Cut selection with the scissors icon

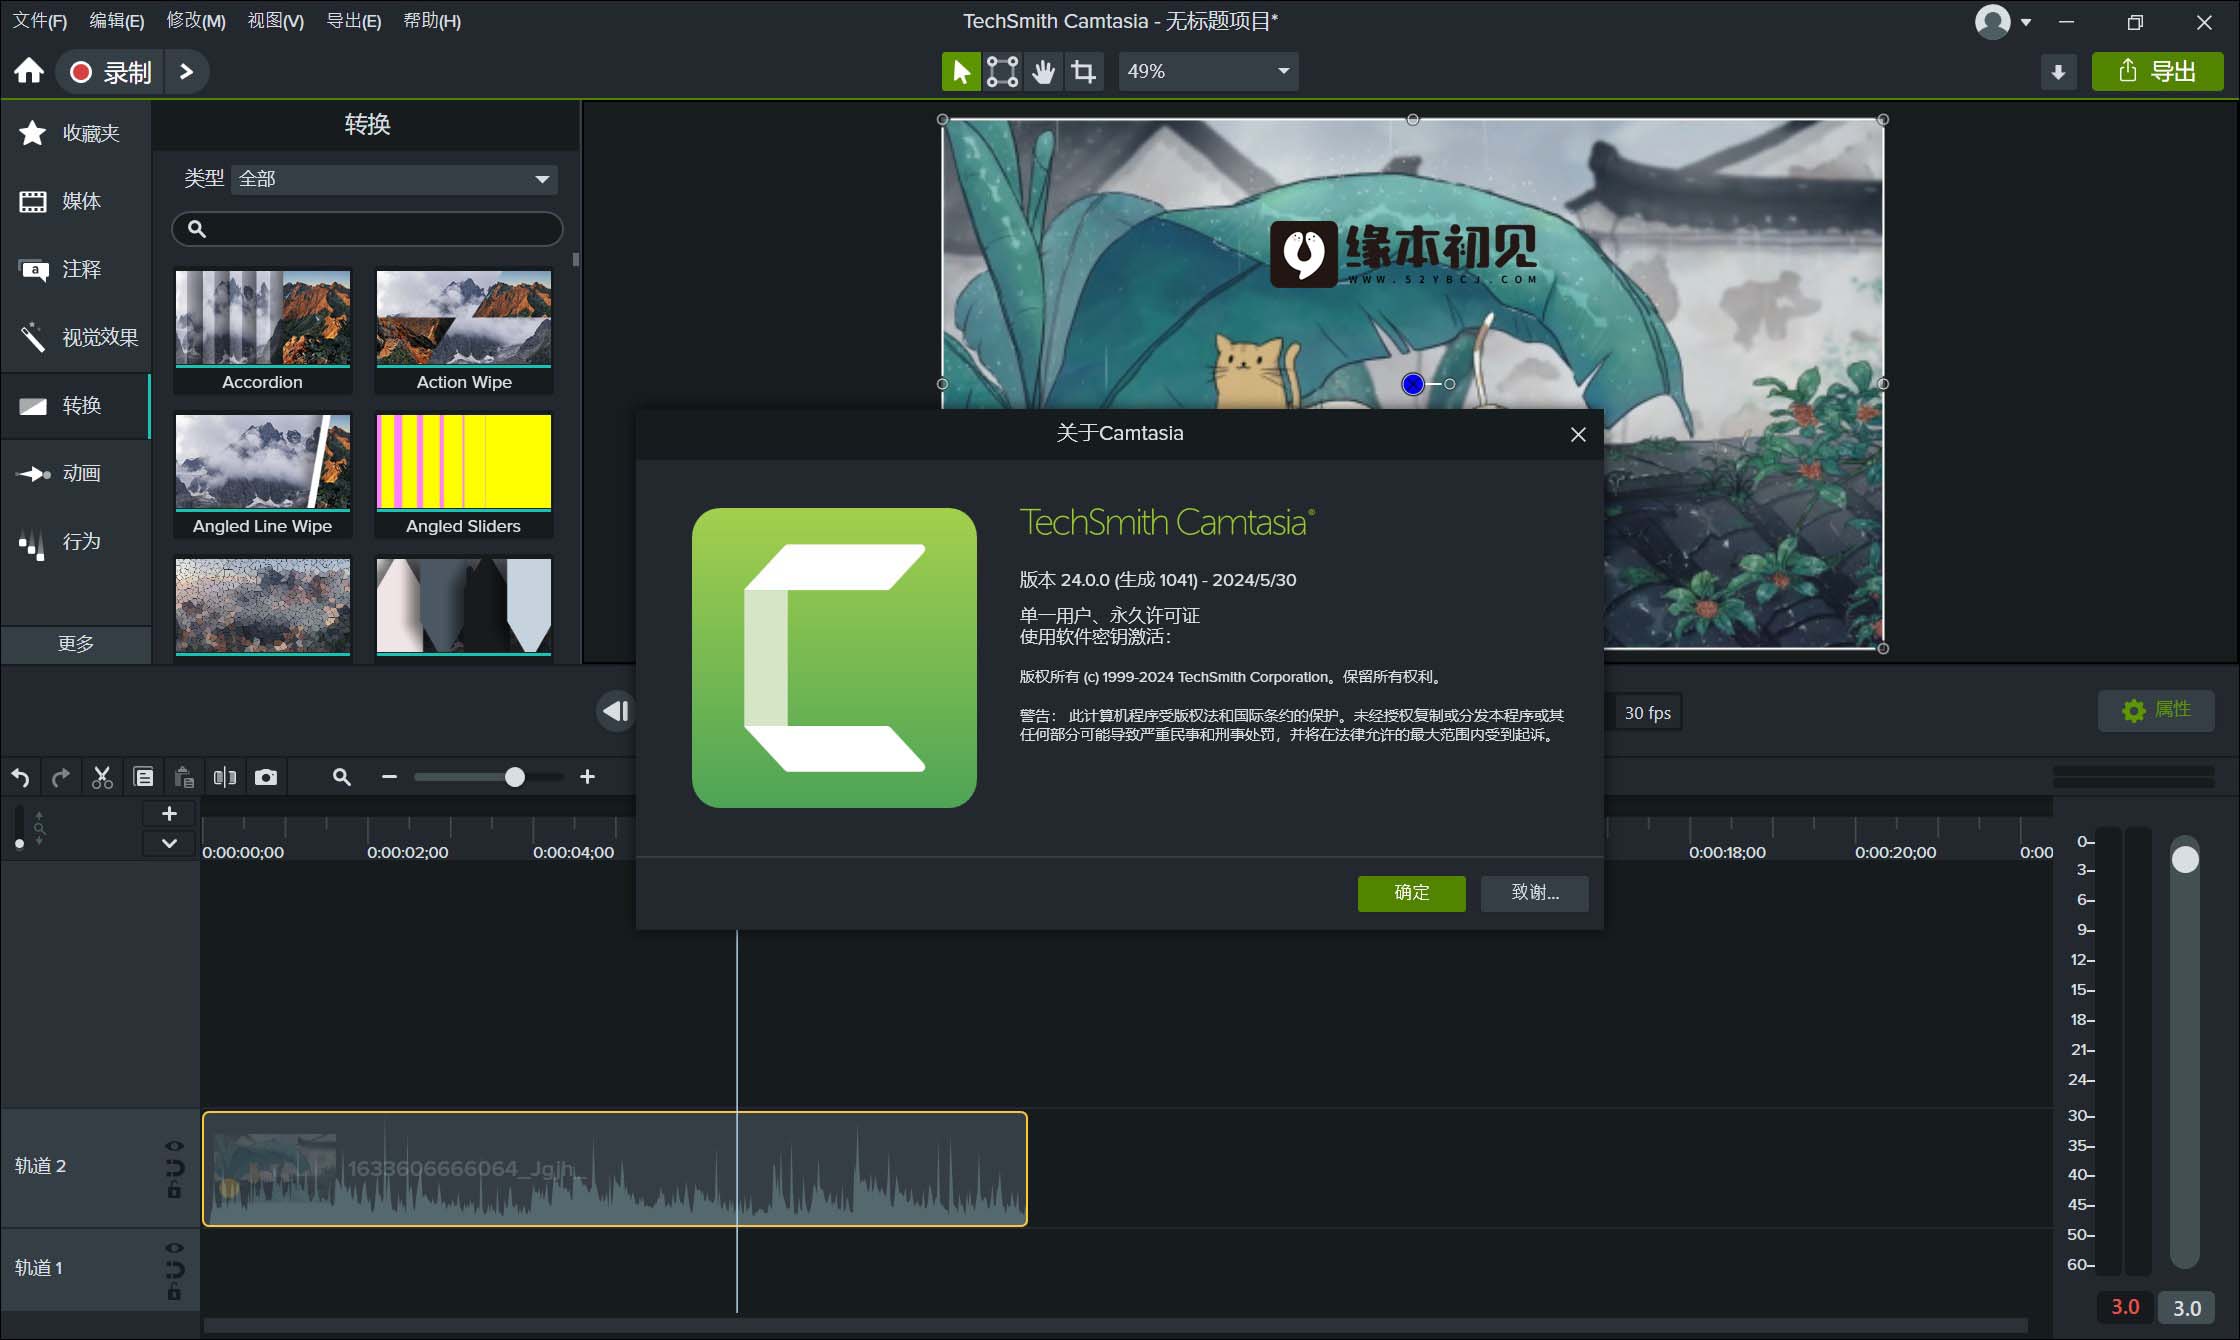coord(102,777)
